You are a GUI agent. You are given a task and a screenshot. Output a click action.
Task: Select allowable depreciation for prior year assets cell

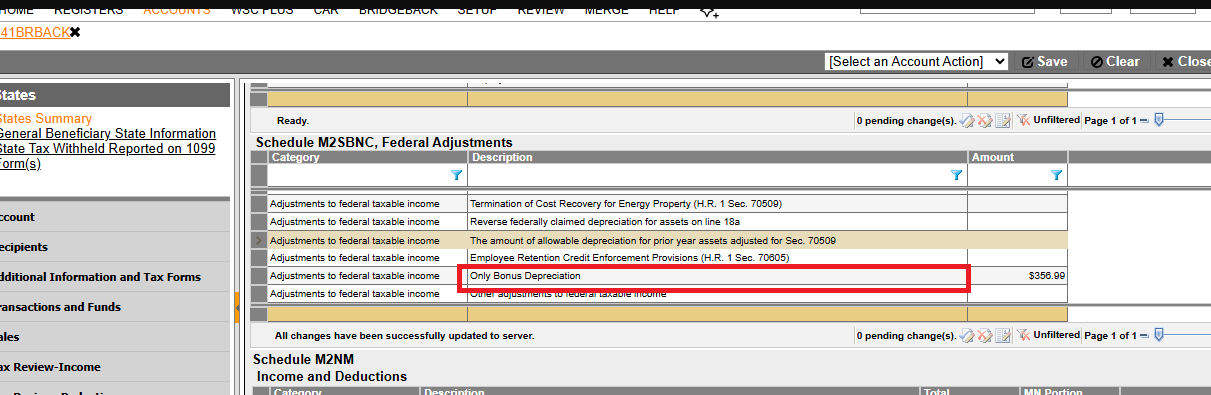(x=717, y=240)
